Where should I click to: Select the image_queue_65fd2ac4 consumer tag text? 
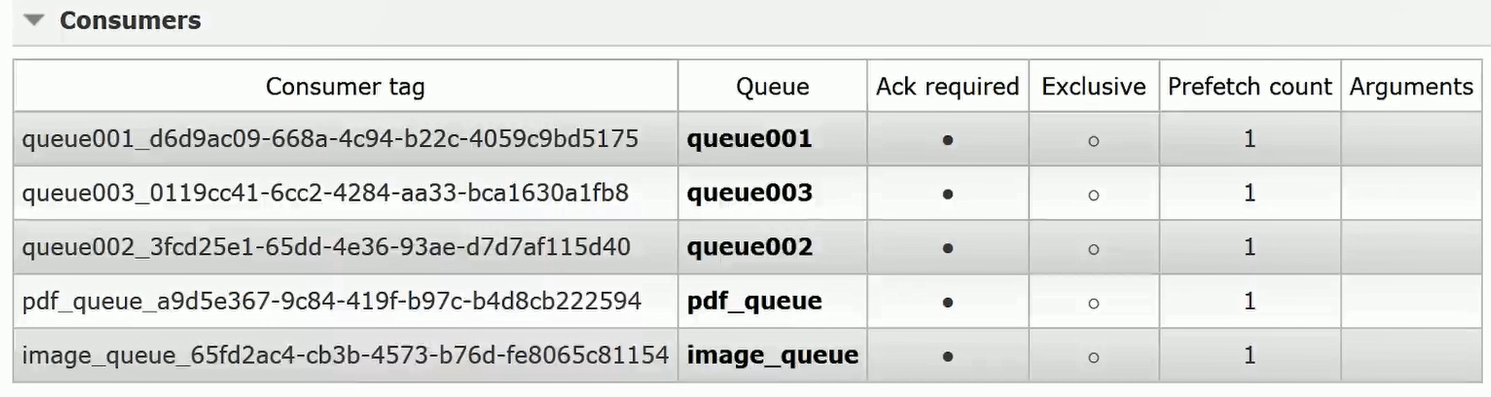345,355
